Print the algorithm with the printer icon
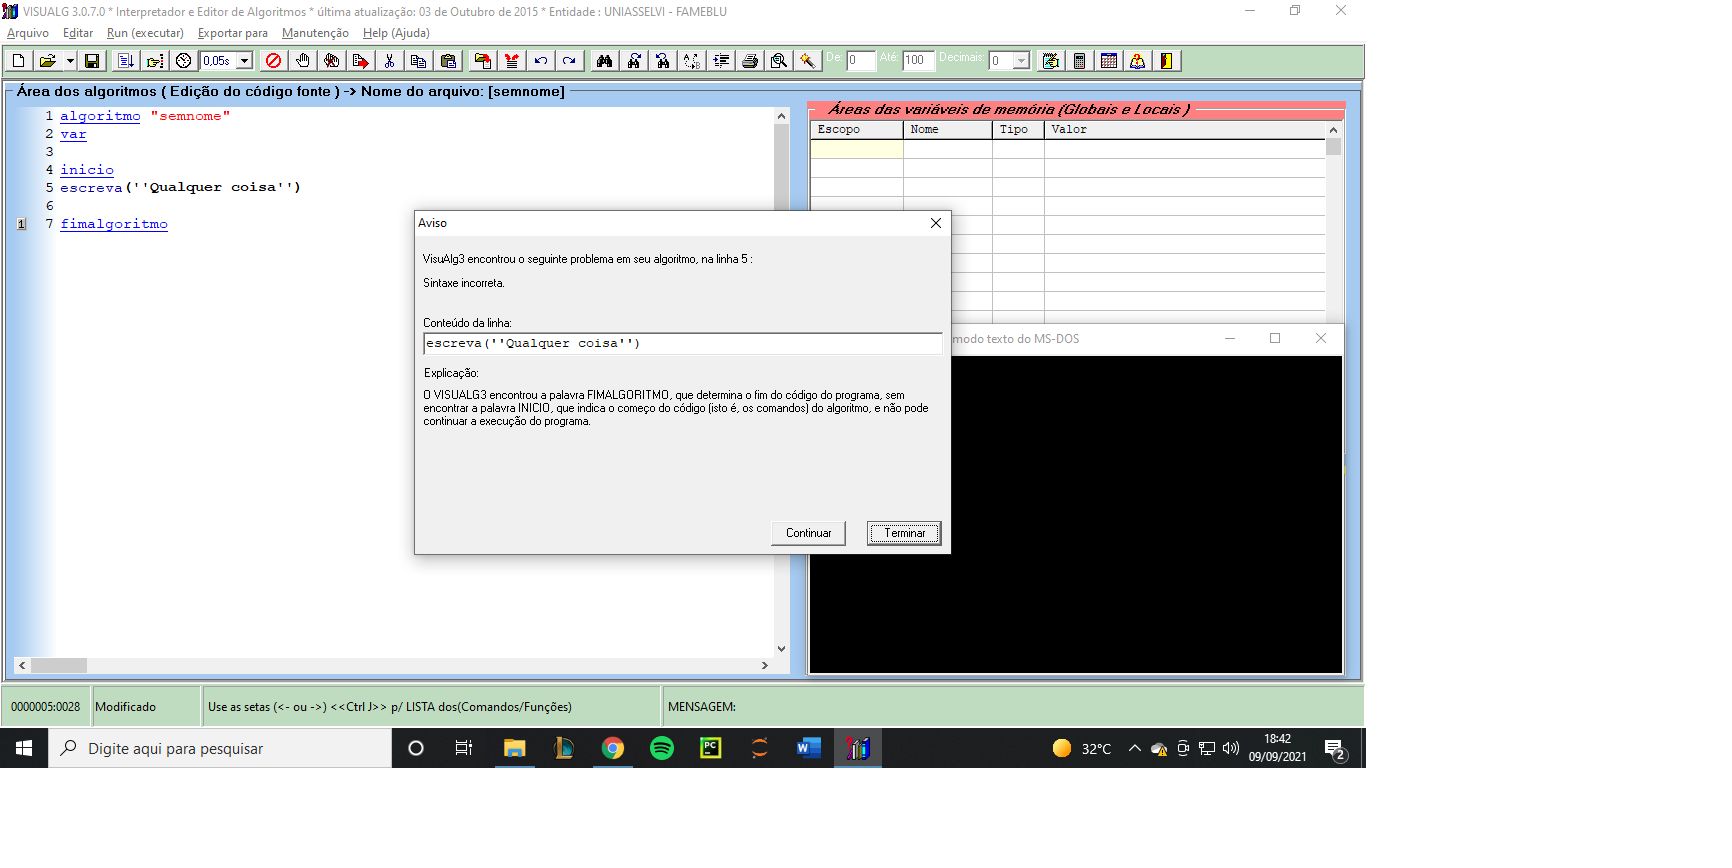Image resolution: width=1732 pixels, height=868 pixels. (x=749, y=61)
